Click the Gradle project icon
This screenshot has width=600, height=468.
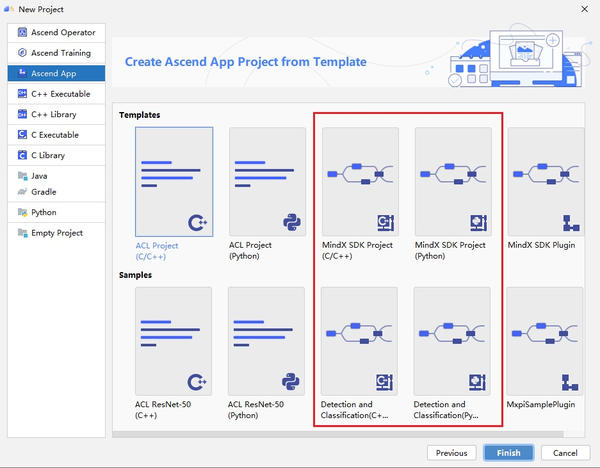click(22, 192)
